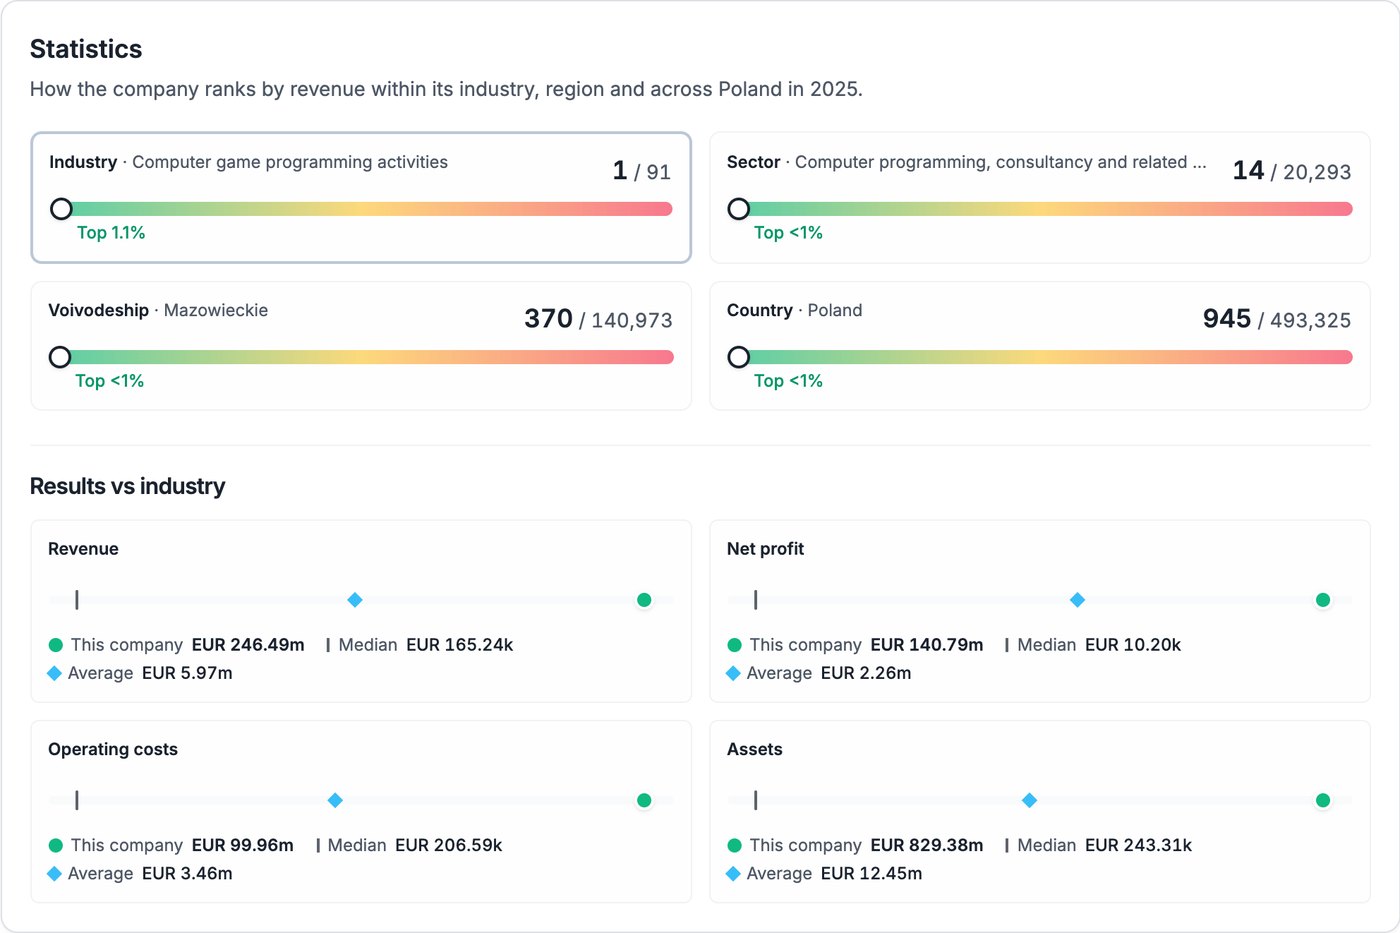Click the blue average diamond on Revenue chart
The image size is (1400, 933).
[x=355, y=600]
